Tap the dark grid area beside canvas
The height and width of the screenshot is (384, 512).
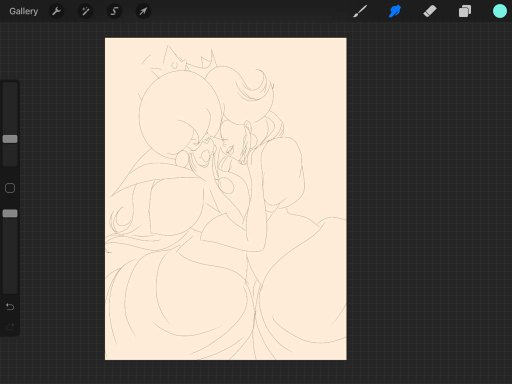click(x=427, y=200)
